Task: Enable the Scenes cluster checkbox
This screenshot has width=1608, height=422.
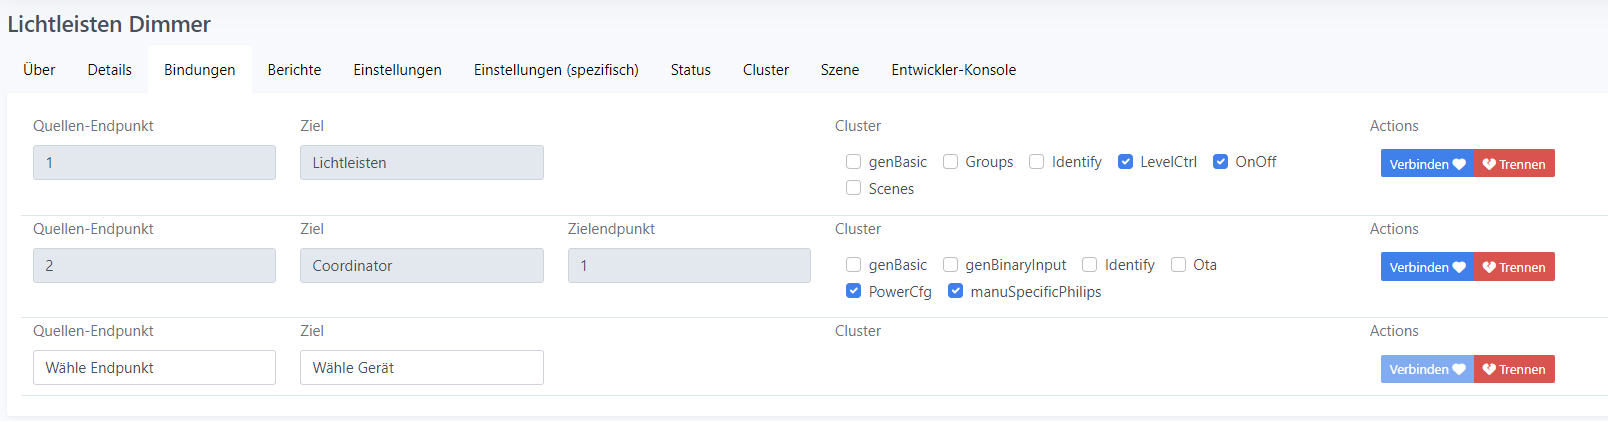Action: [x=854, y=188]
